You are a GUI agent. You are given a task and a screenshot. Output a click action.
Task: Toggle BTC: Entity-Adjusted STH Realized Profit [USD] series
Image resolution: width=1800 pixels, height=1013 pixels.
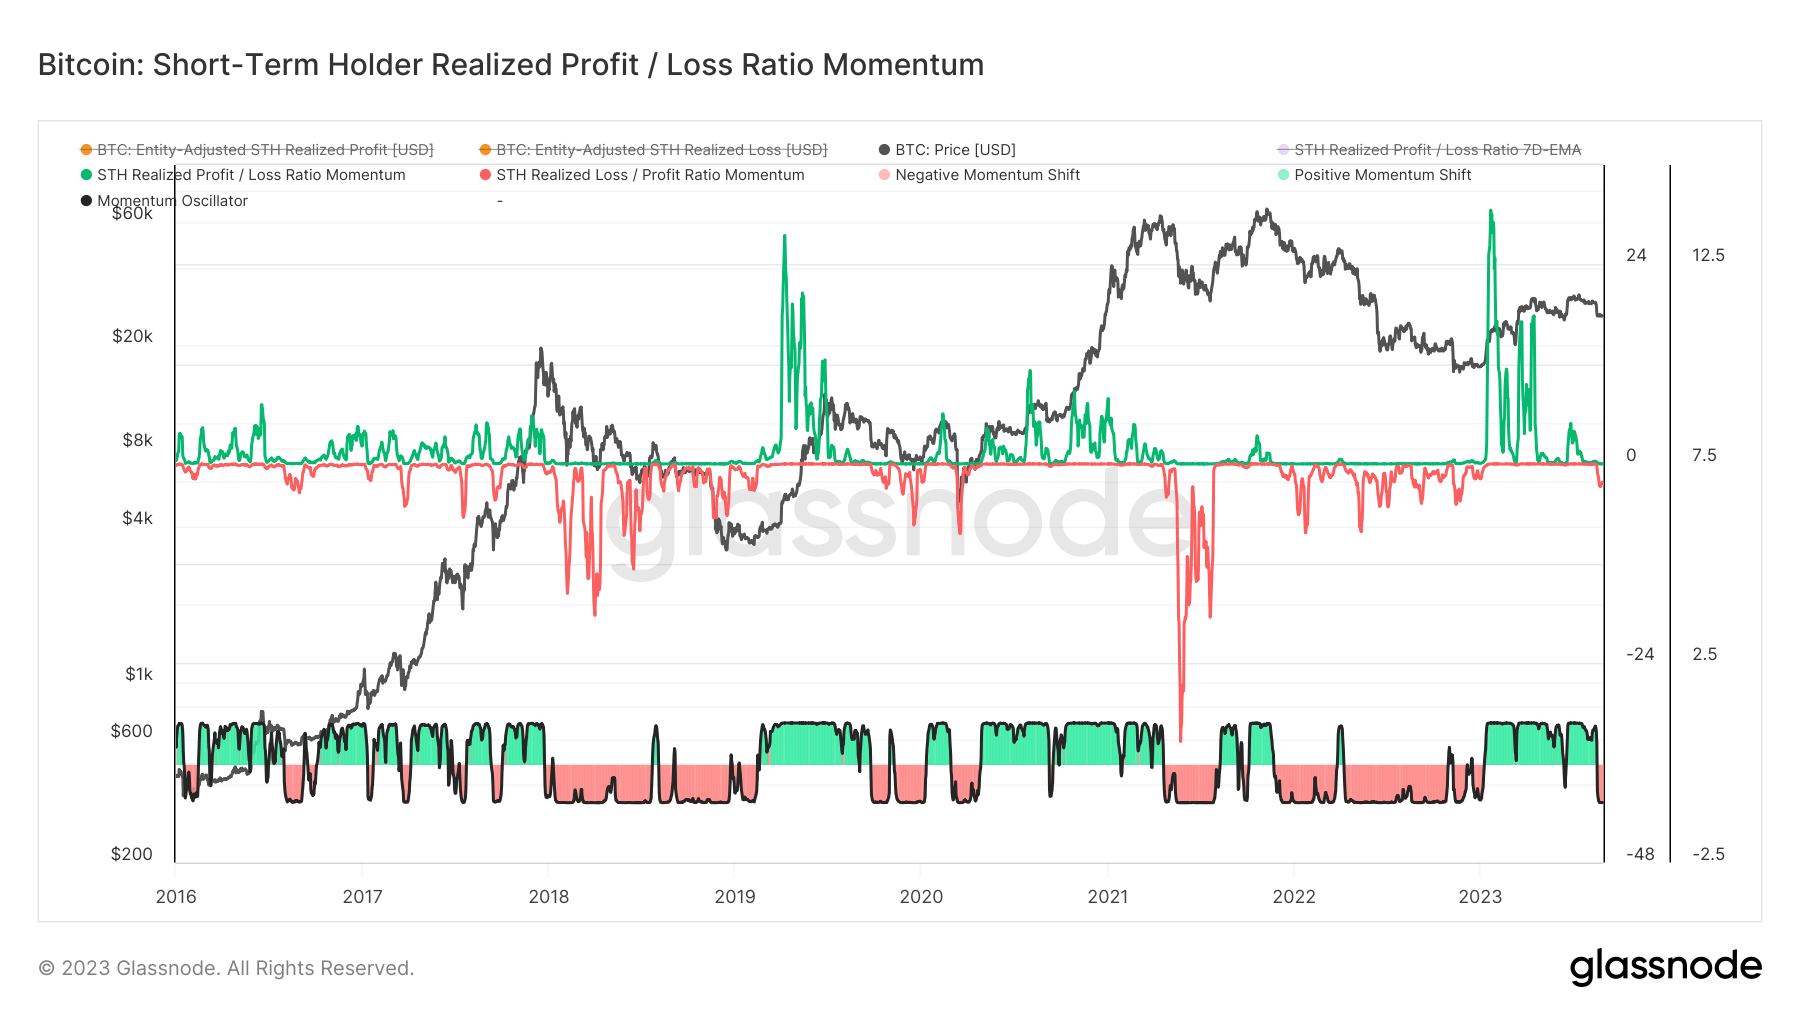(265, 150)
